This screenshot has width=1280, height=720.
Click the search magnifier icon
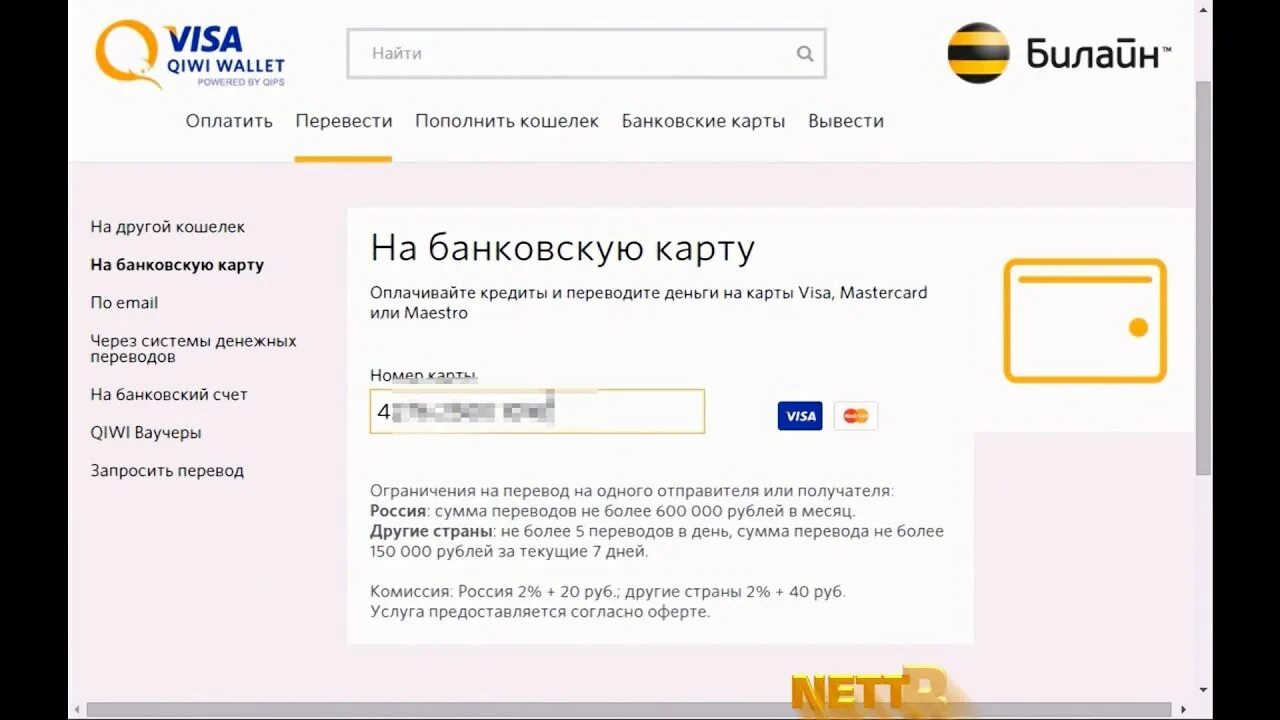pos(805,54)
